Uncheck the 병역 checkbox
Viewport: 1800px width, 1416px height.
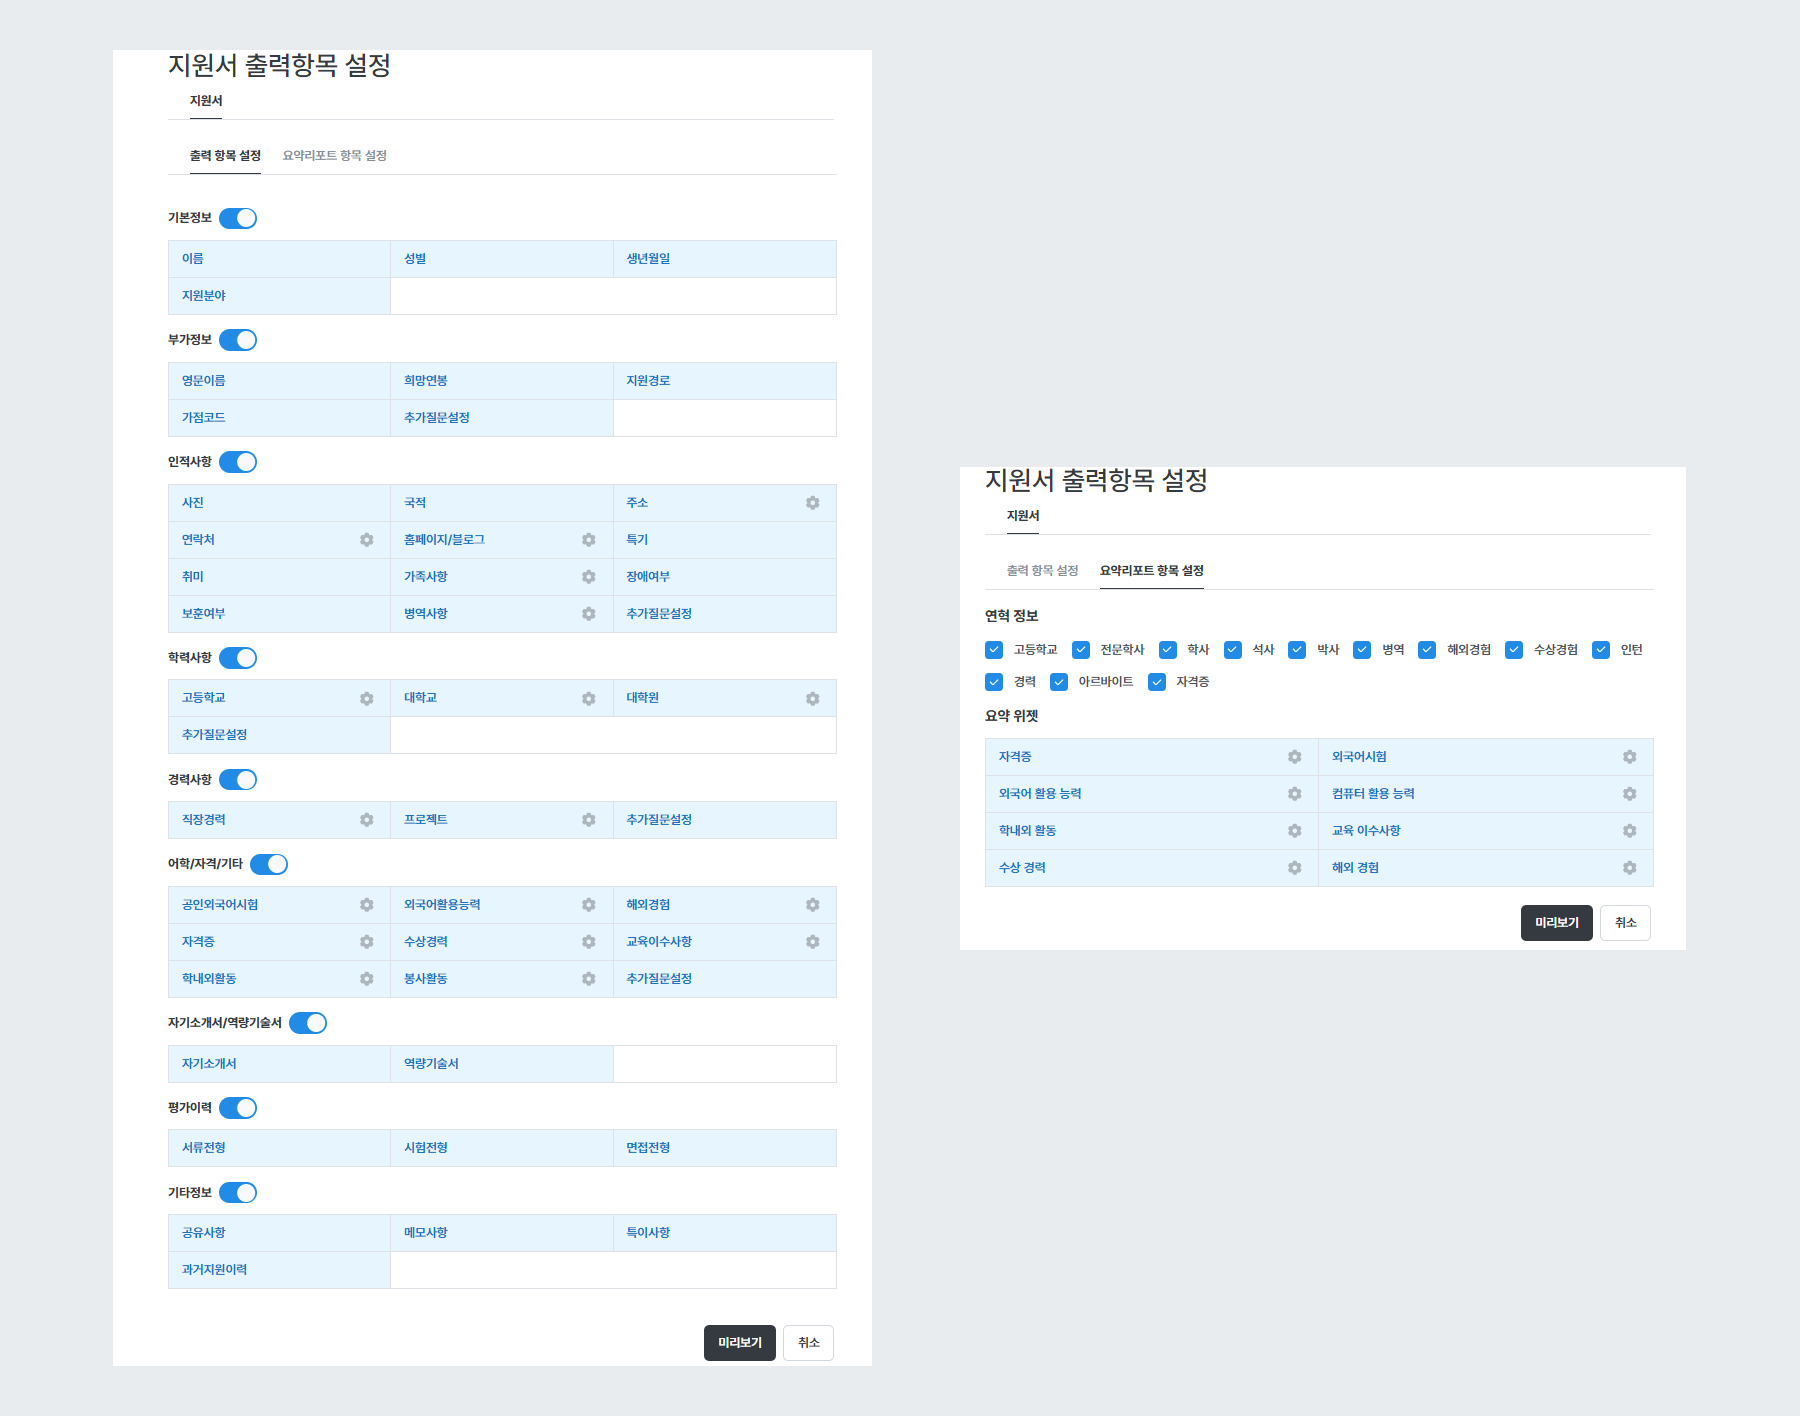[x=1362, y=650]
